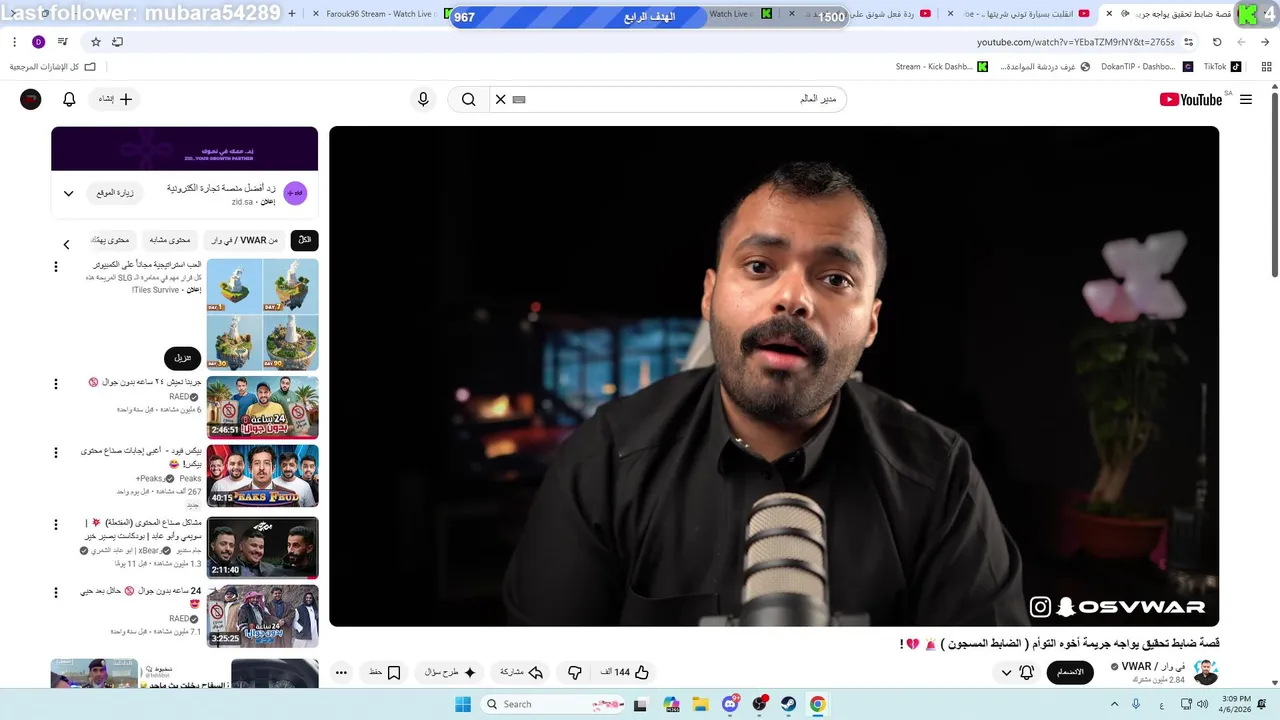The image size is (1280, 720).
Task: Open all bookmarks folder (كل الإشارات المرجعية)
Action: [x=53, y=67]
